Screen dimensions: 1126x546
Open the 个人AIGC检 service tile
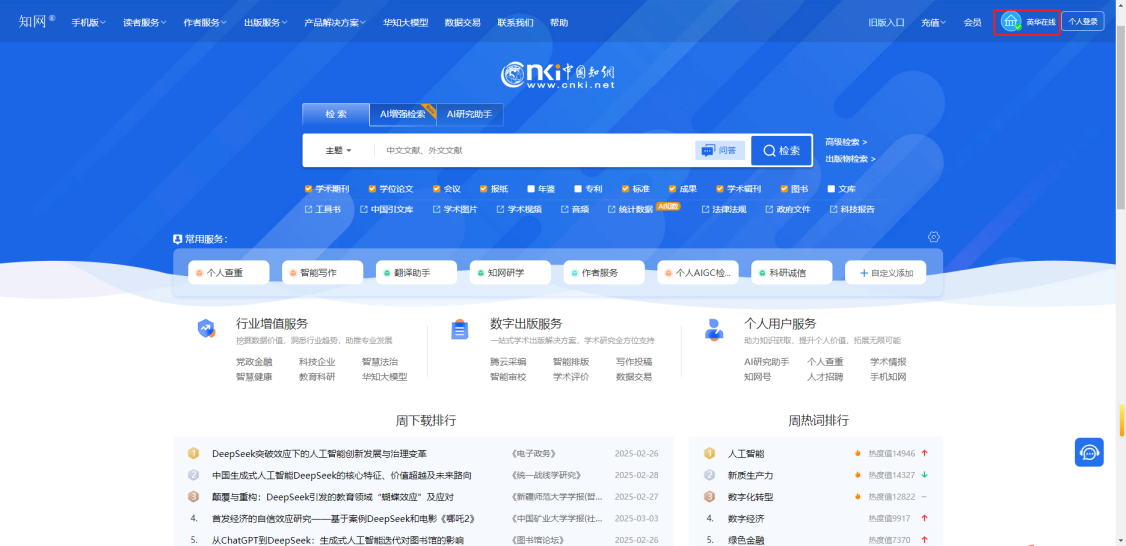[x=698, y=272]
